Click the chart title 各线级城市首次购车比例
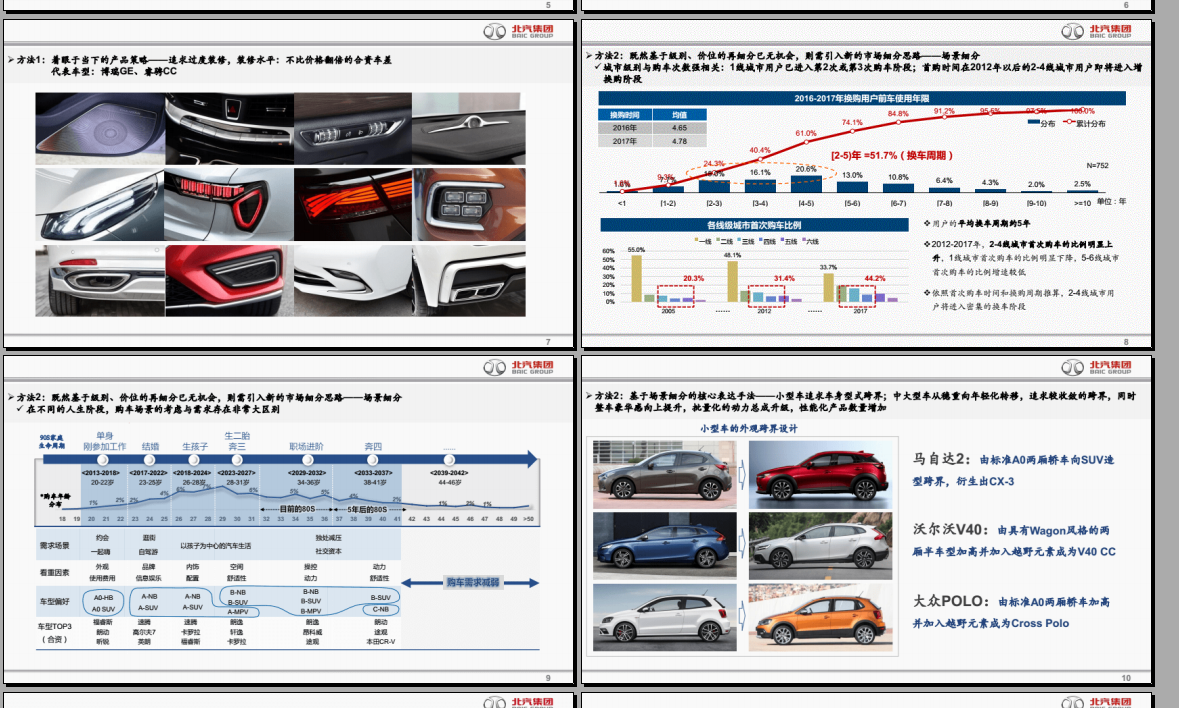The image size is (1179, 708). click(753, 225)
